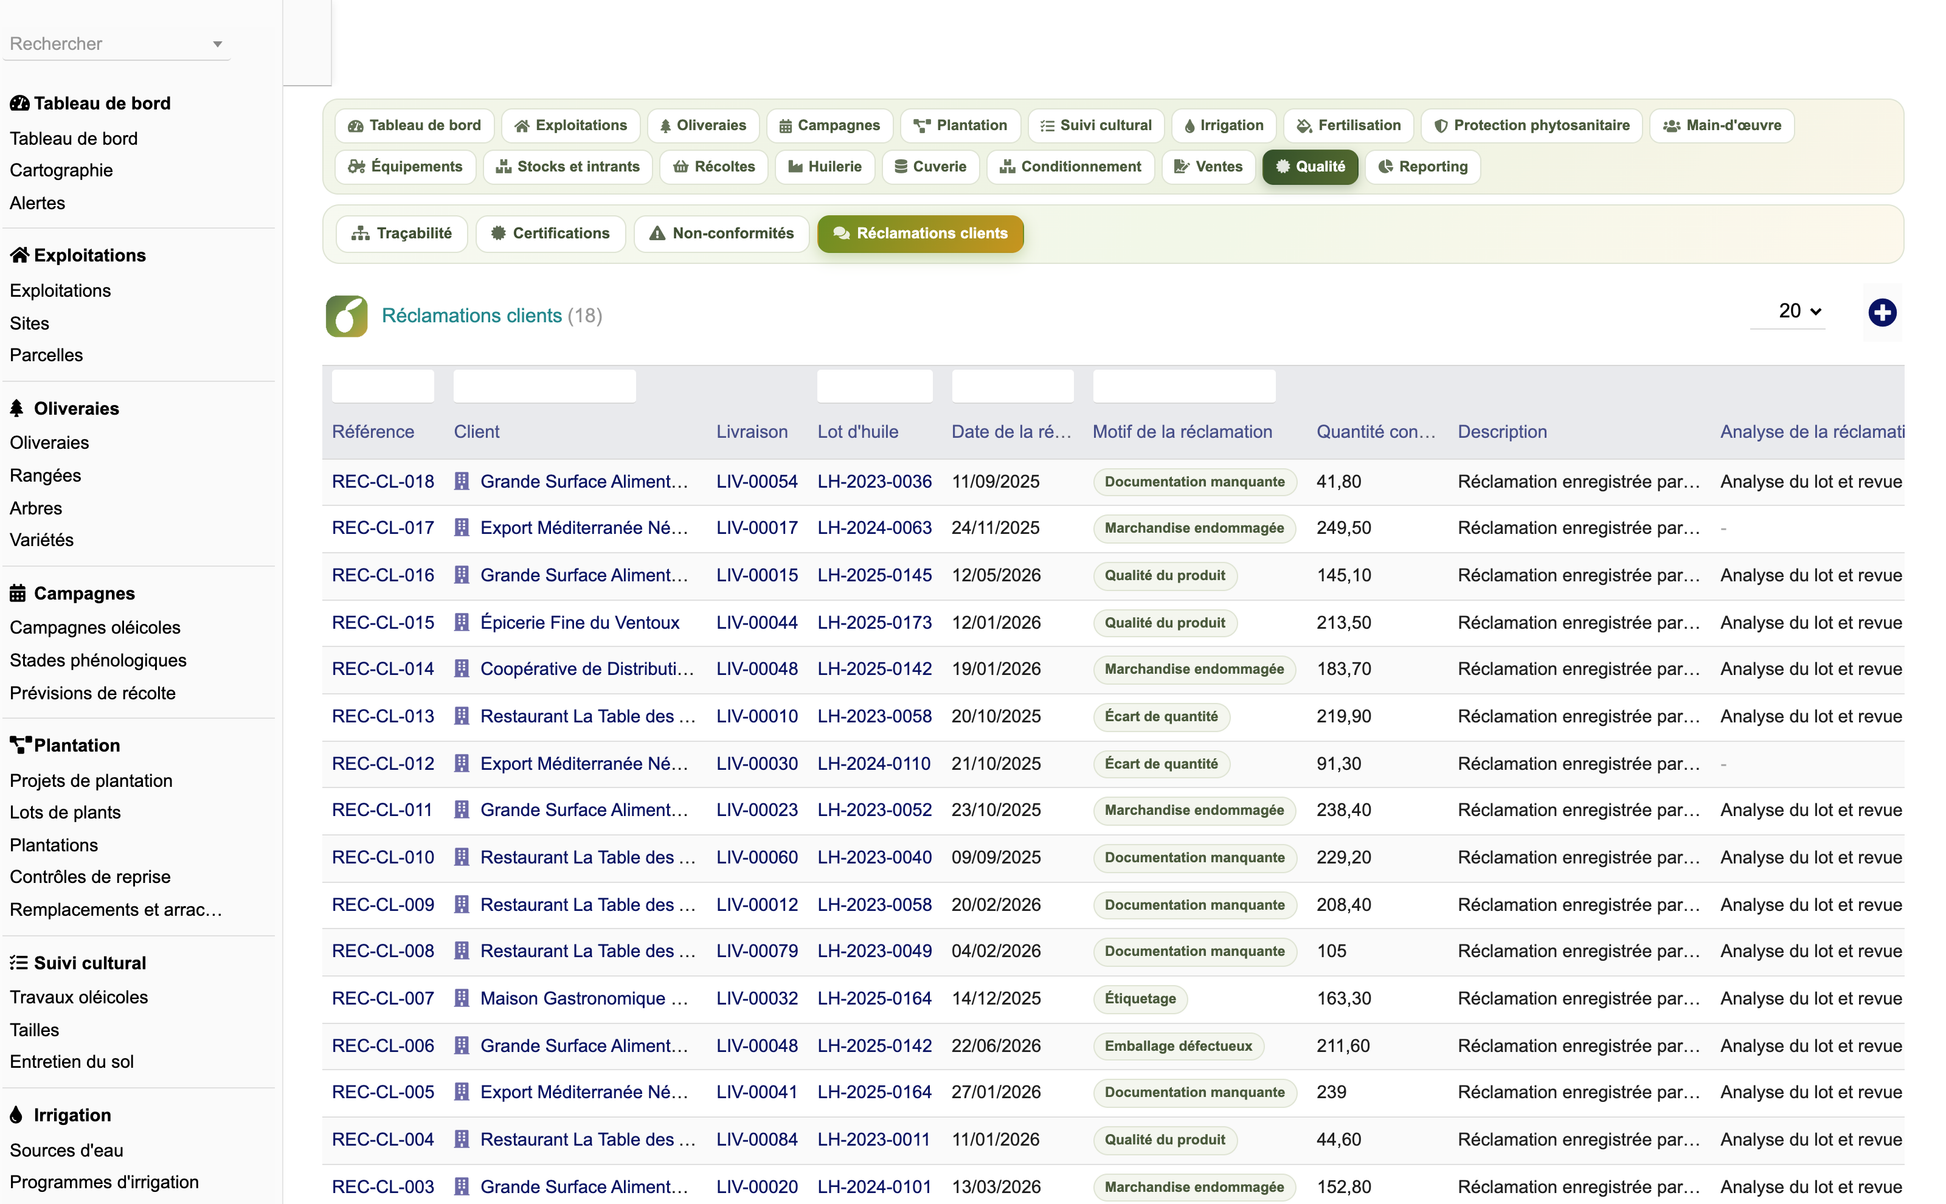Click the Suivi cultural list icon in sidebar
1946x1204 pixels.
tap(19, 963)
